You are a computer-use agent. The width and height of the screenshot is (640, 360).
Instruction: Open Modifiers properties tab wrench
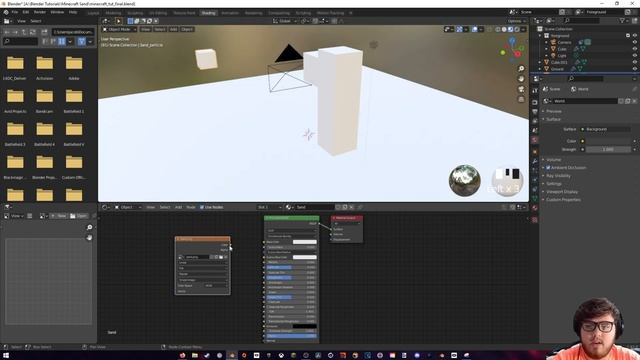535,161
